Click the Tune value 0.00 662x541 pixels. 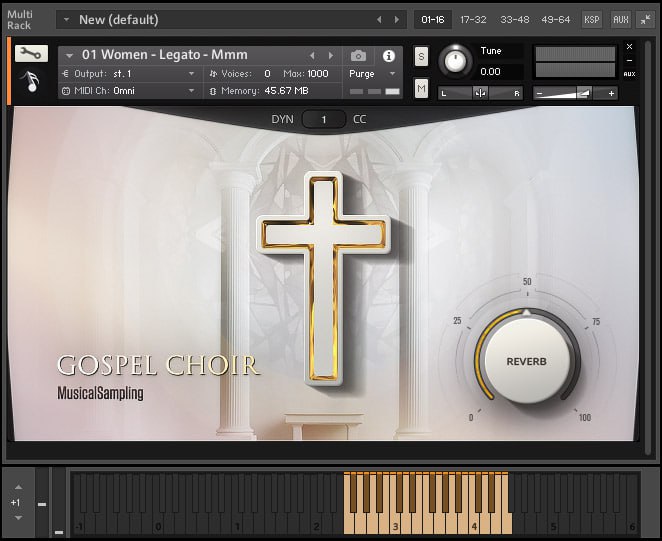pos(491,72)
